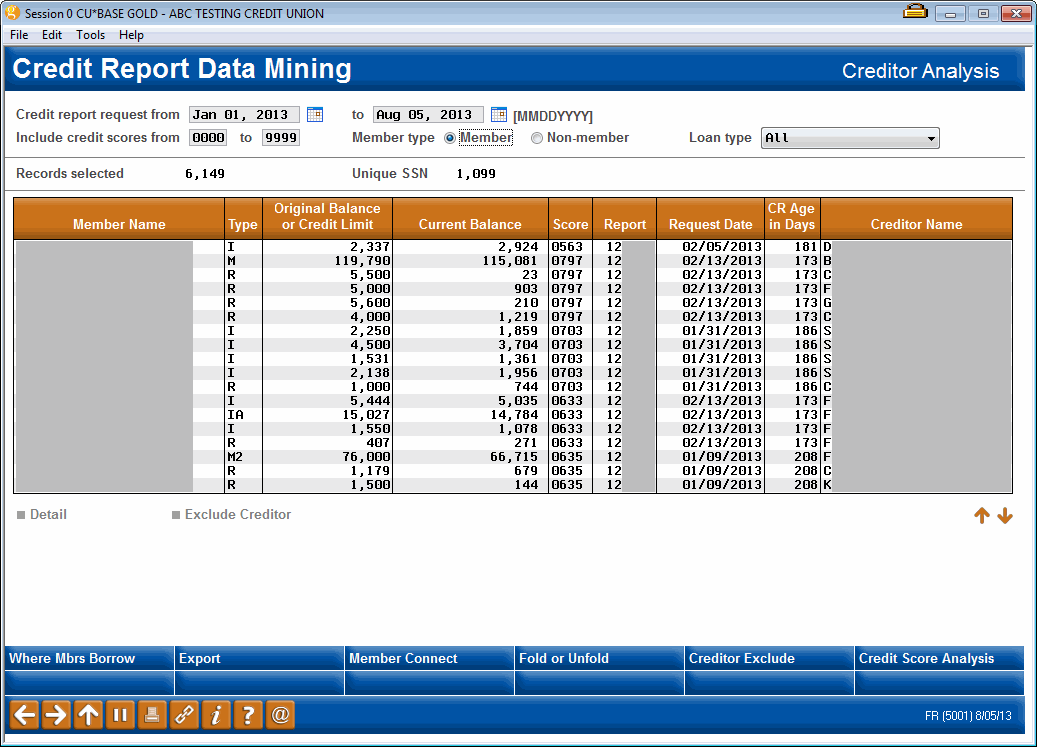1037x747 pixels.
Task: Click the current balance value 3,704
Action: (518, 345)
